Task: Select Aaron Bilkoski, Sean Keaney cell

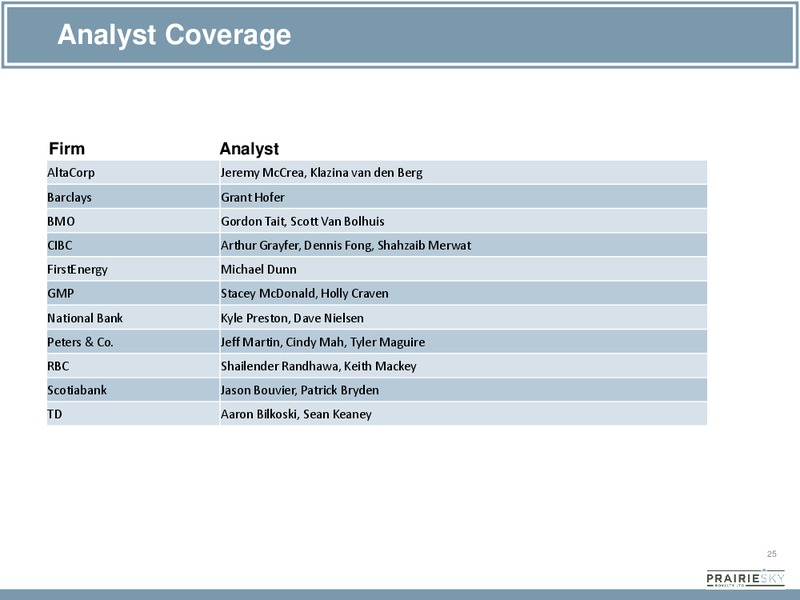Action: click(463, 414)
